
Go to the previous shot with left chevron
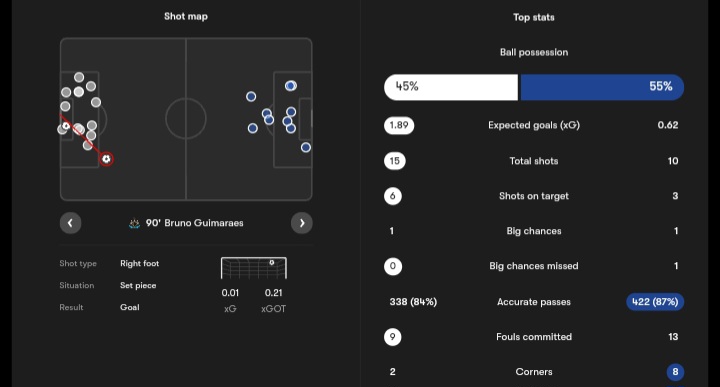point(70,223)
